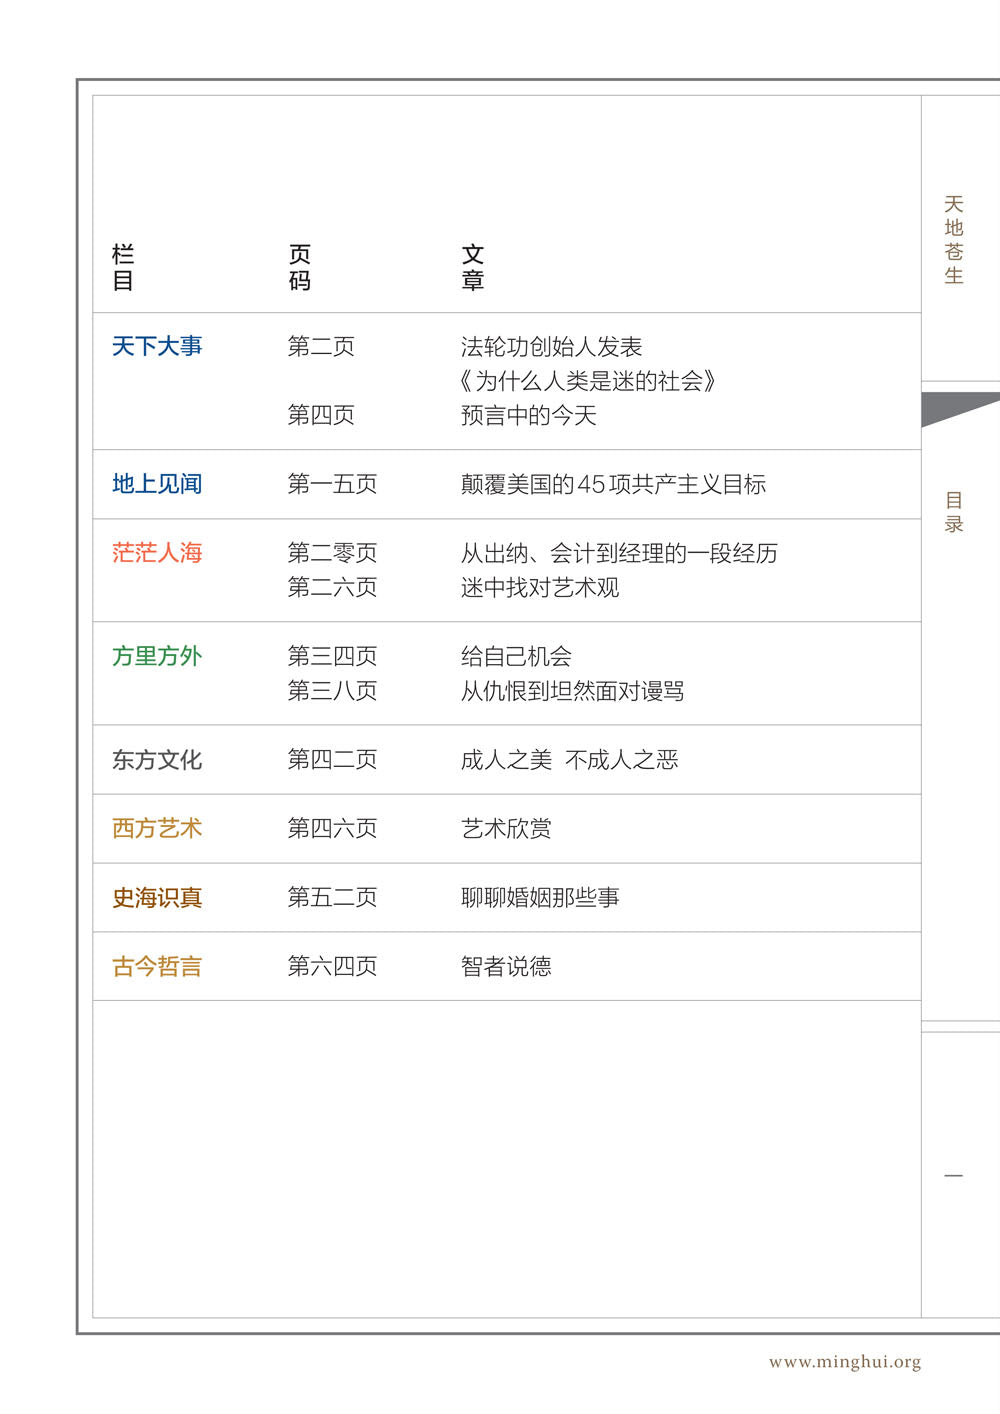Click page number 第四六页
The width and height of the screenshot is (1000, 1414).
click(332, 829)
